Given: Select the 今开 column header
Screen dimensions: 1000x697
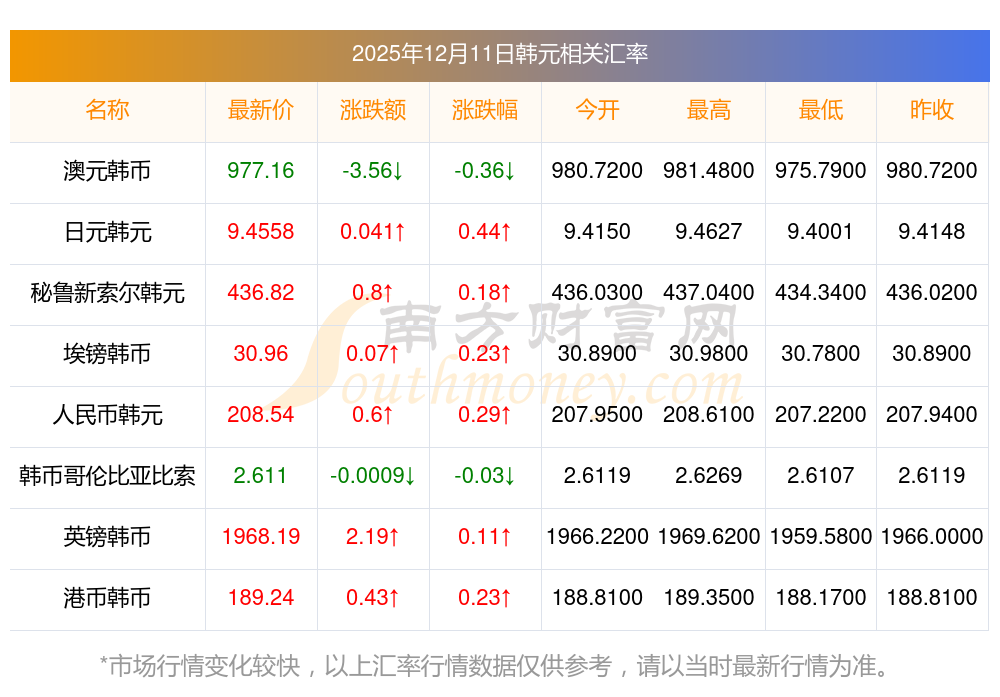Looking at the screenshot, I should (x=597, y=110).
